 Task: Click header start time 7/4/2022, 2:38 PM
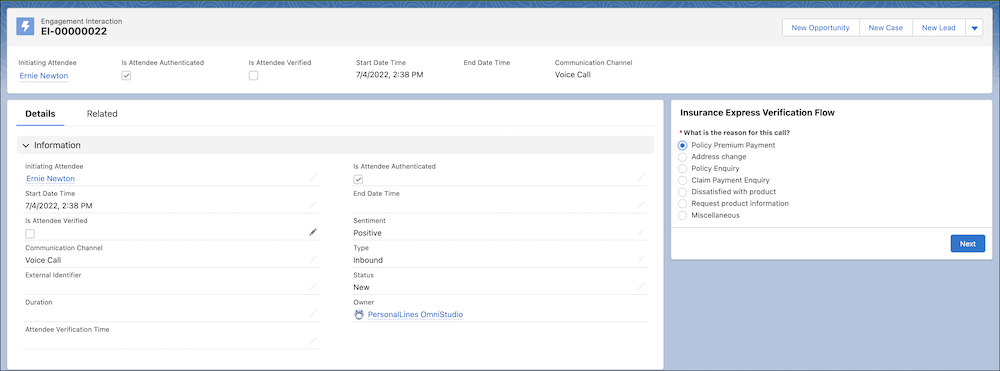click(390, 75)
